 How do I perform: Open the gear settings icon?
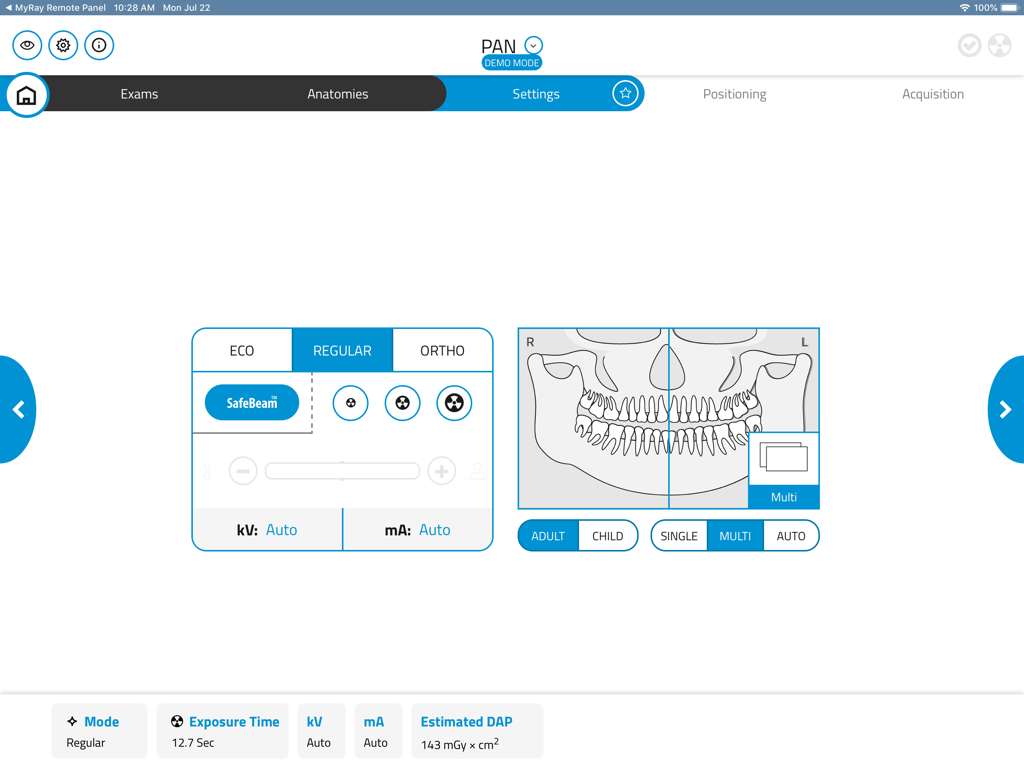62,45
